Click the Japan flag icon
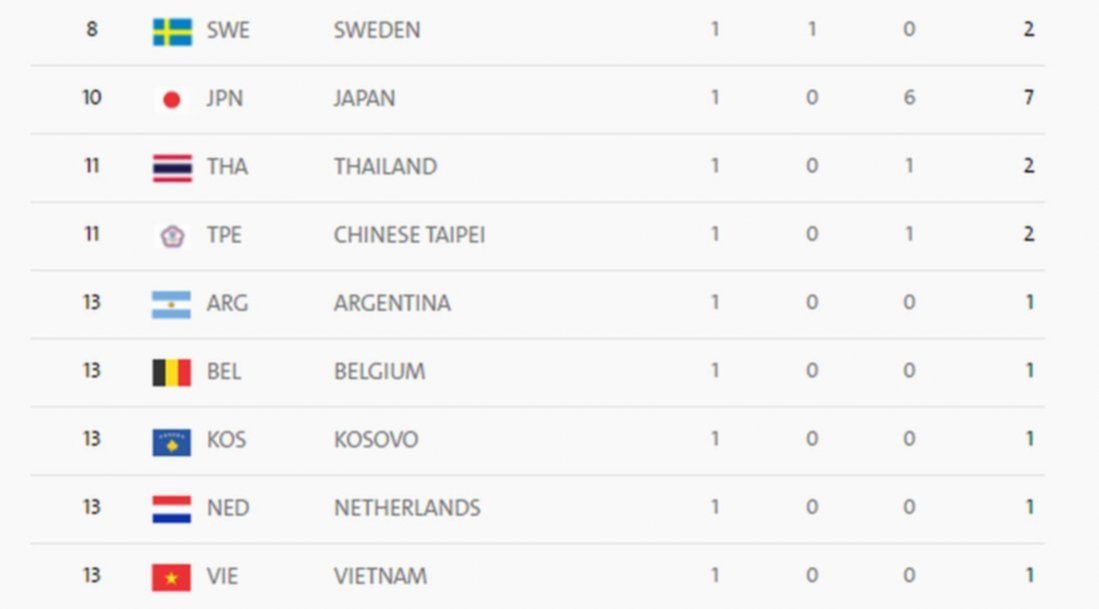Screen dimensions: 1099x609 (172, 100)
